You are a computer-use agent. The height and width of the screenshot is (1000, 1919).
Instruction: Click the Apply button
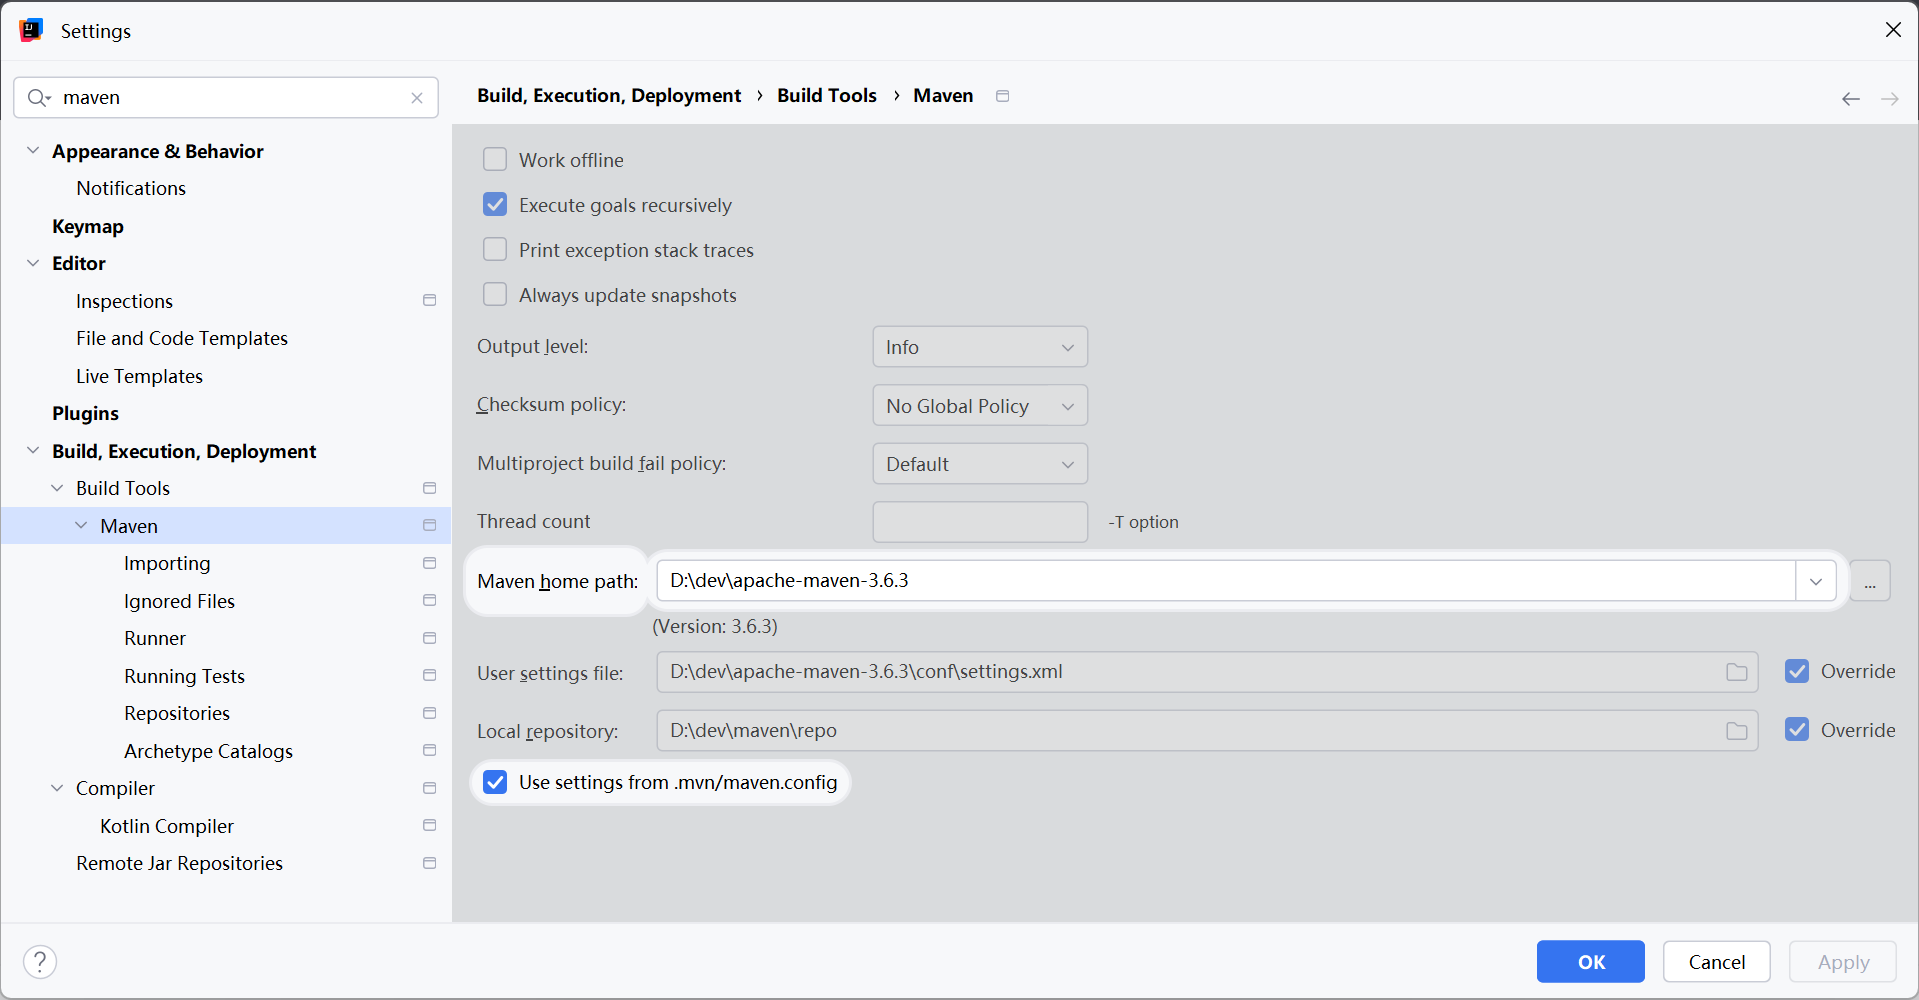pos(1843,962)
